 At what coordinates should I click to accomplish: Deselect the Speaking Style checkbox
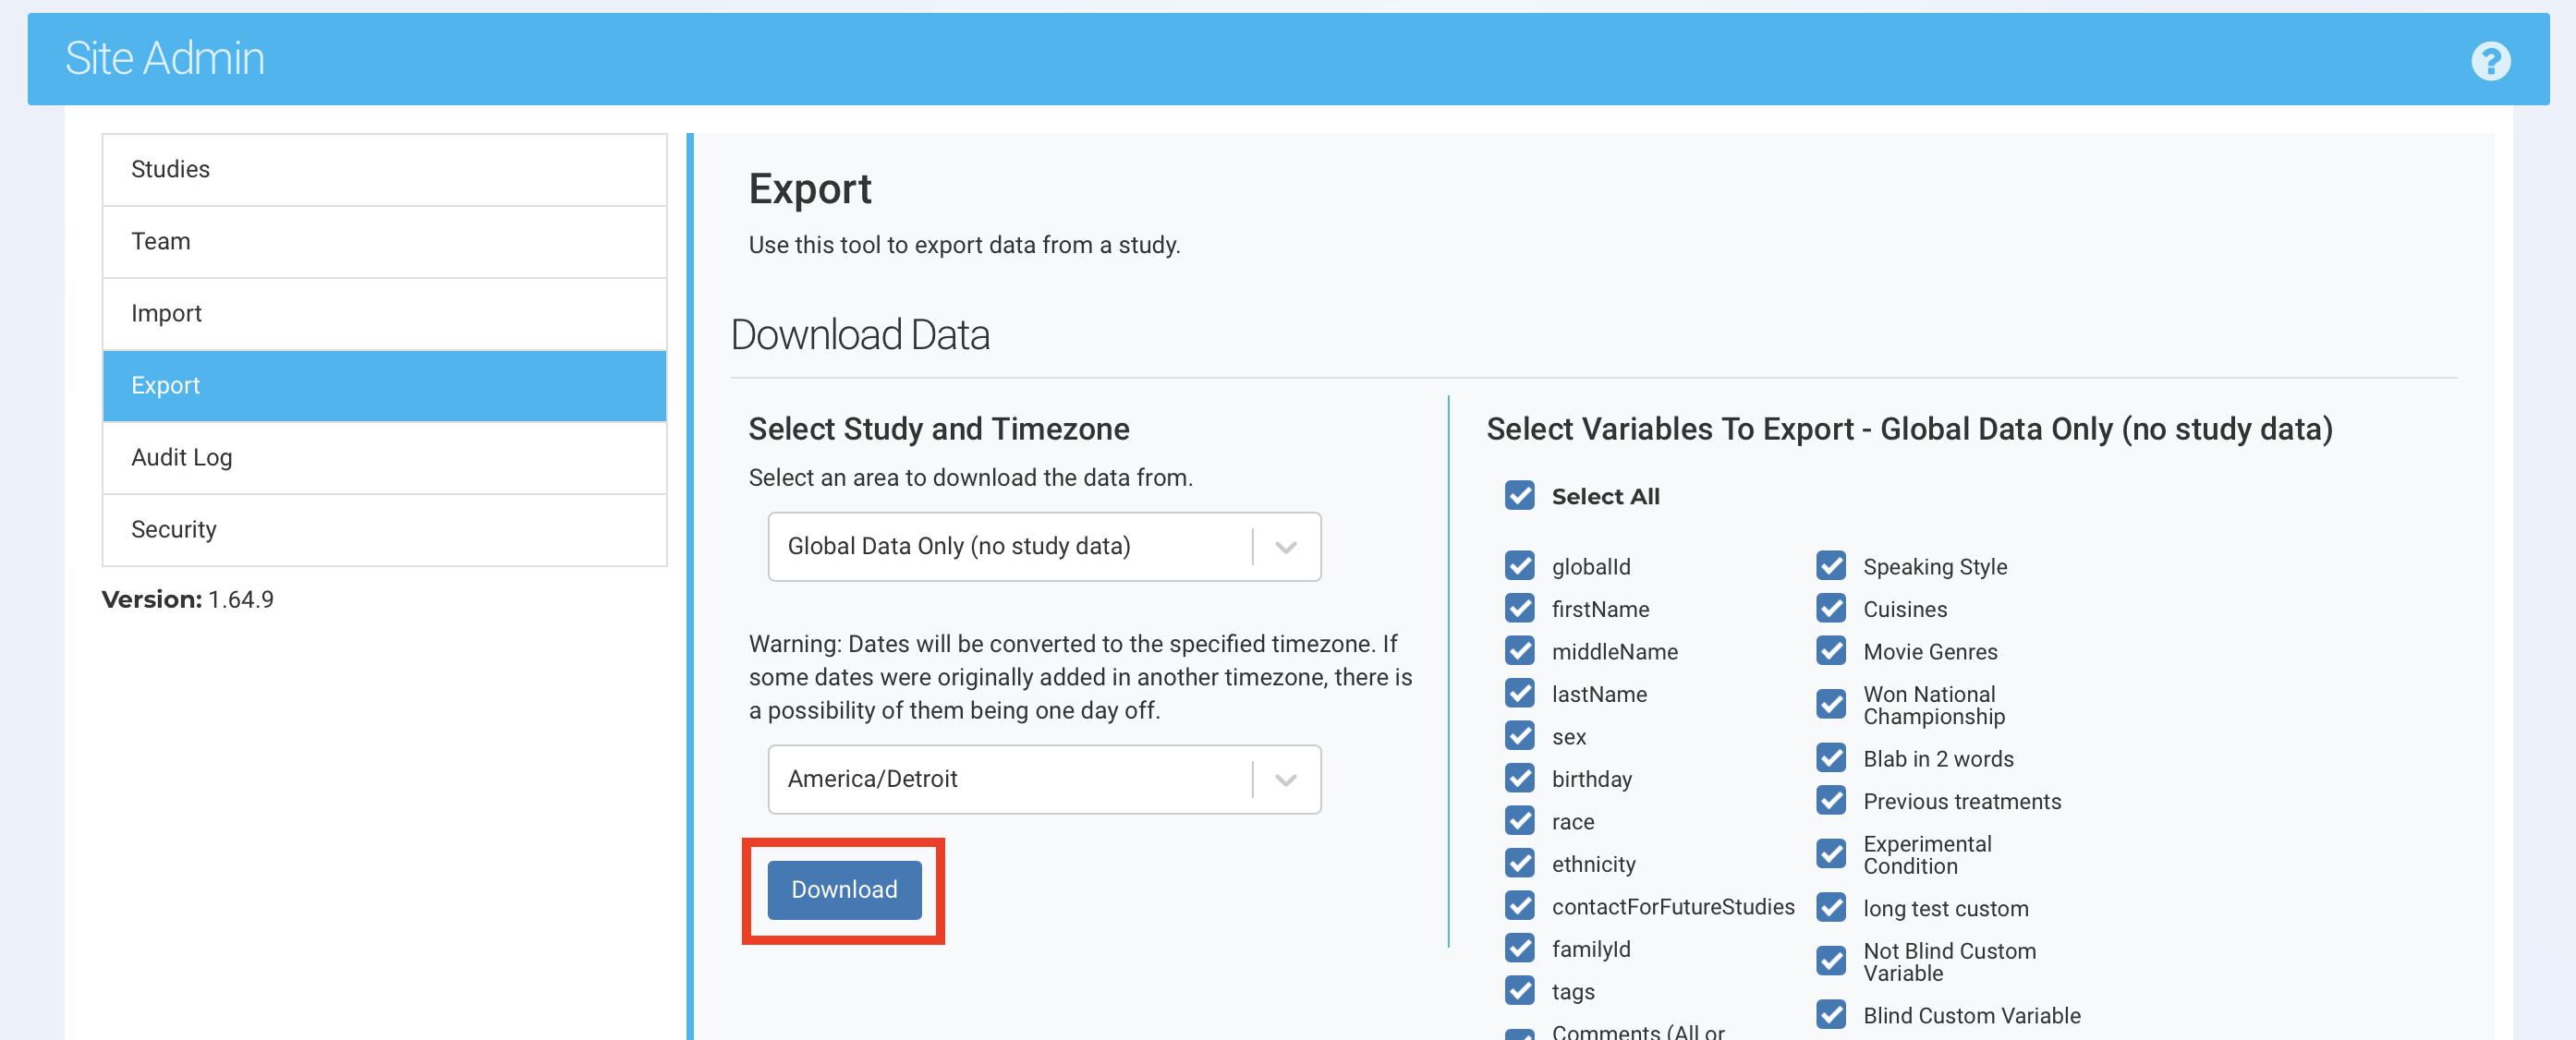[x=1830, y=566]
